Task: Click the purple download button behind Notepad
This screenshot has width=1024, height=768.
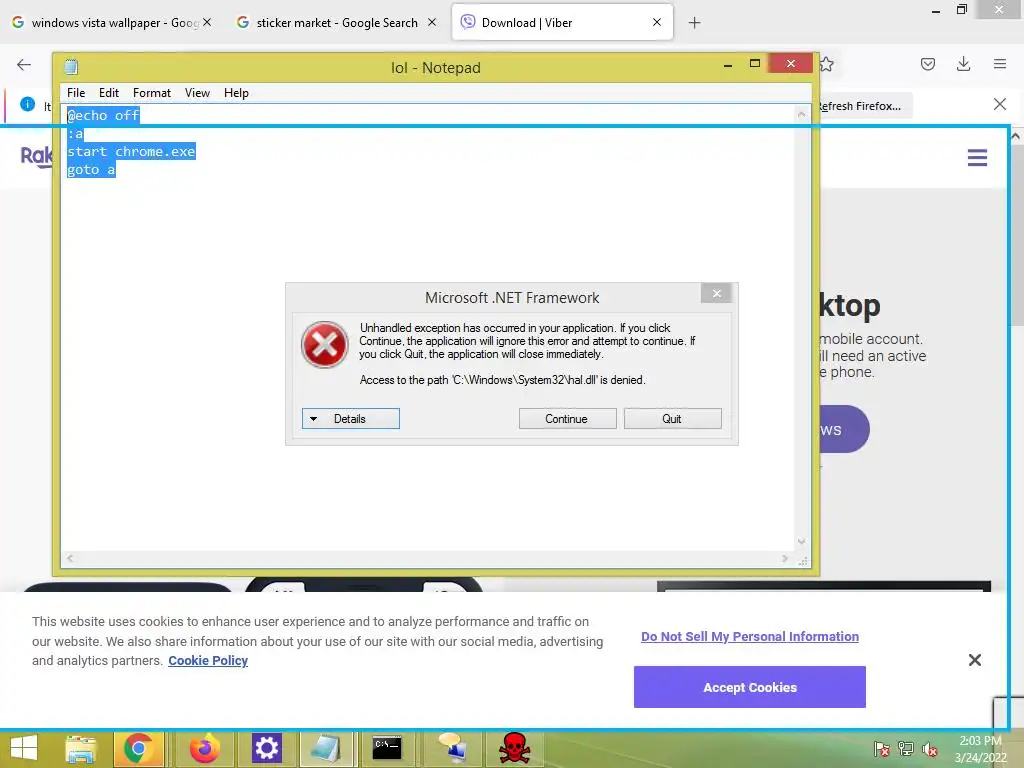Action: [845, 430]
